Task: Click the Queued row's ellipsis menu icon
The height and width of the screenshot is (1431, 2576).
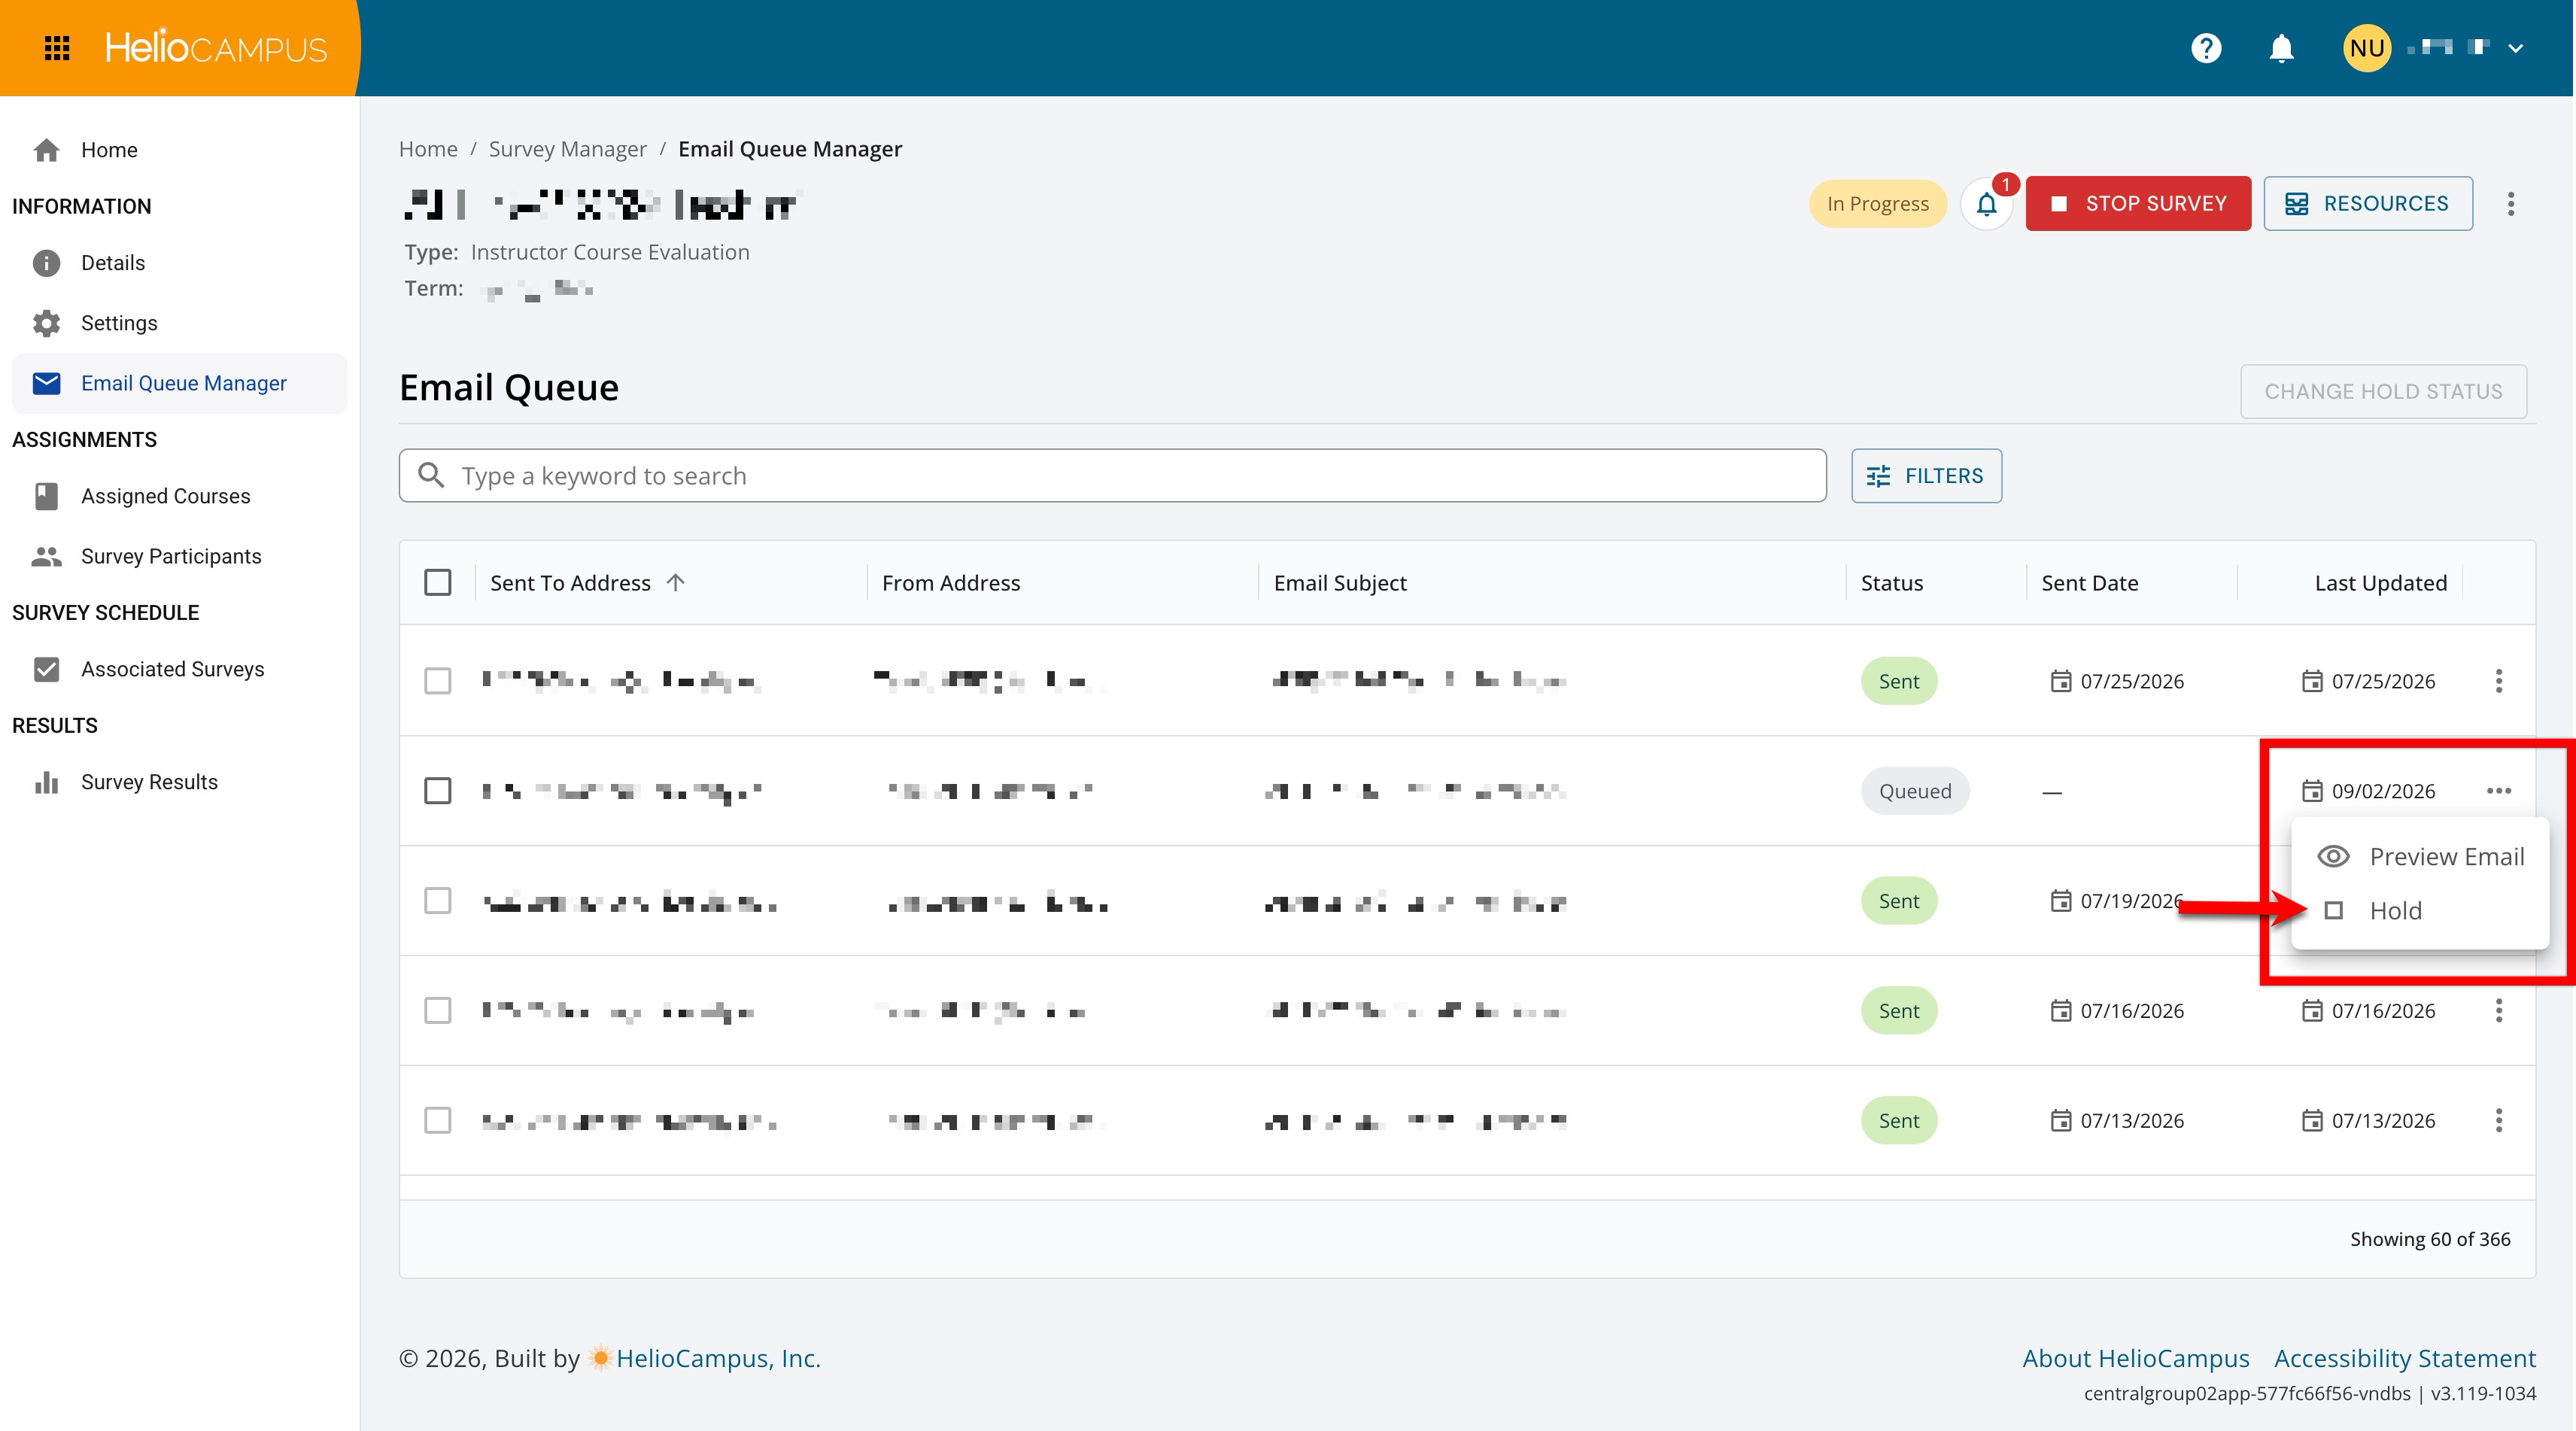Action: click(x=2499, y=791)
